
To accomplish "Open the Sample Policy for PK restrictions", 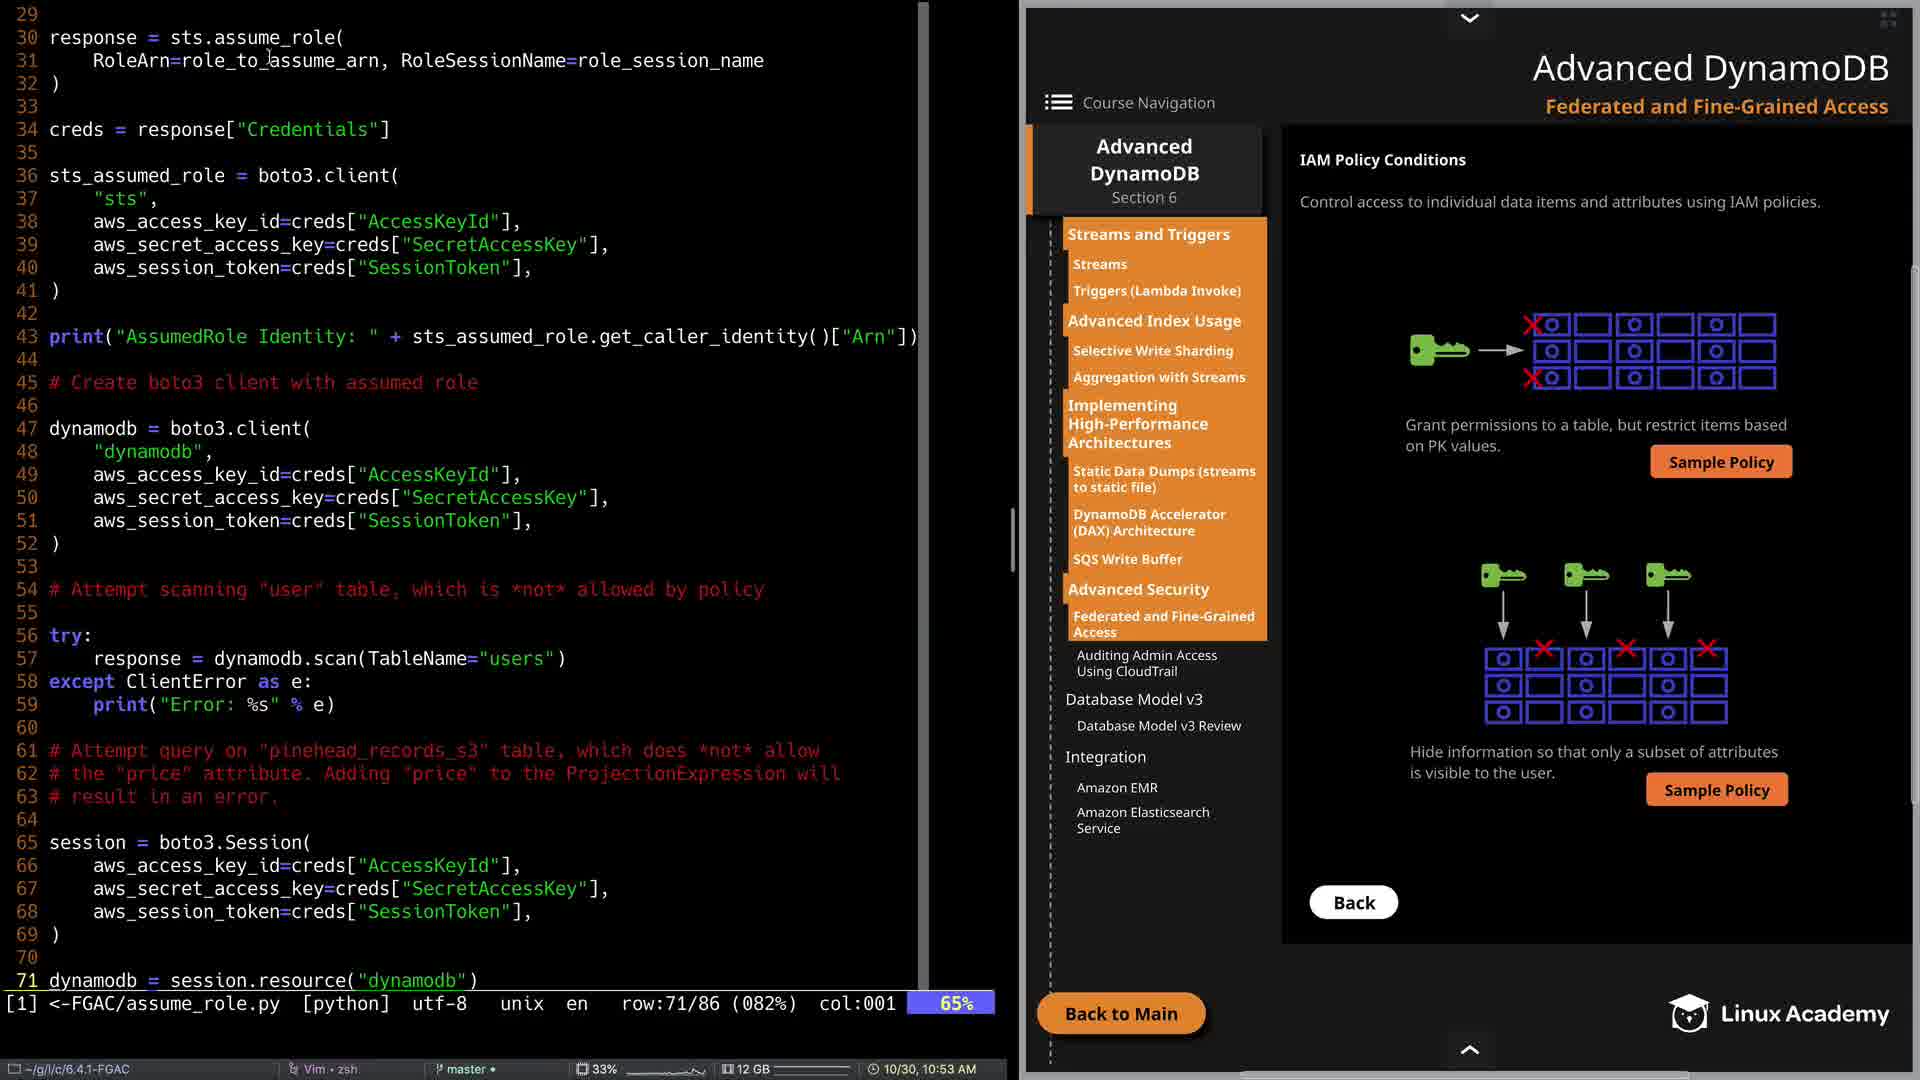I will point(1720,462).
